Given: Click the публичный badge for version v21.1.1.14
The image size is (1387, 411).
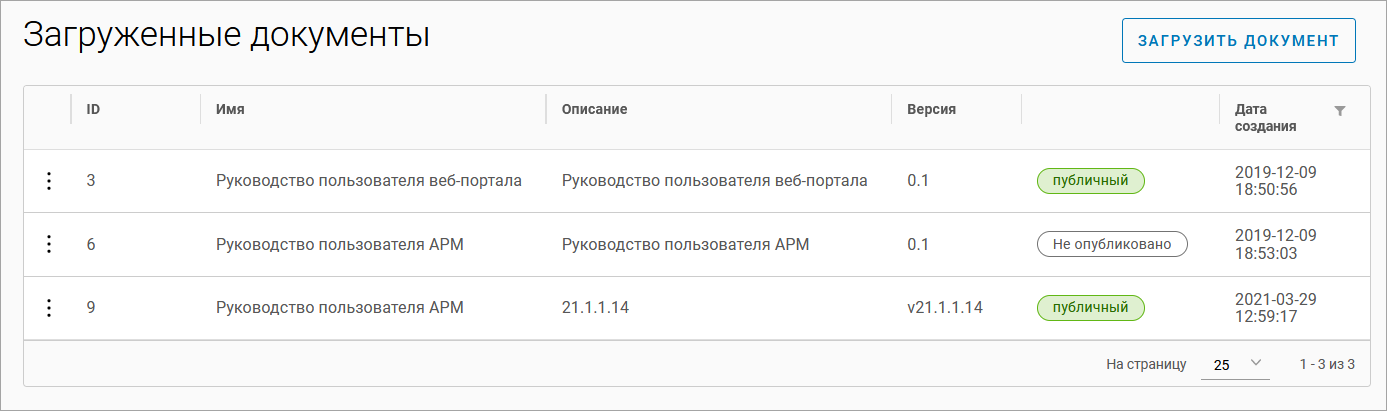Looking at the screenshot, I should pos(1090,308).
